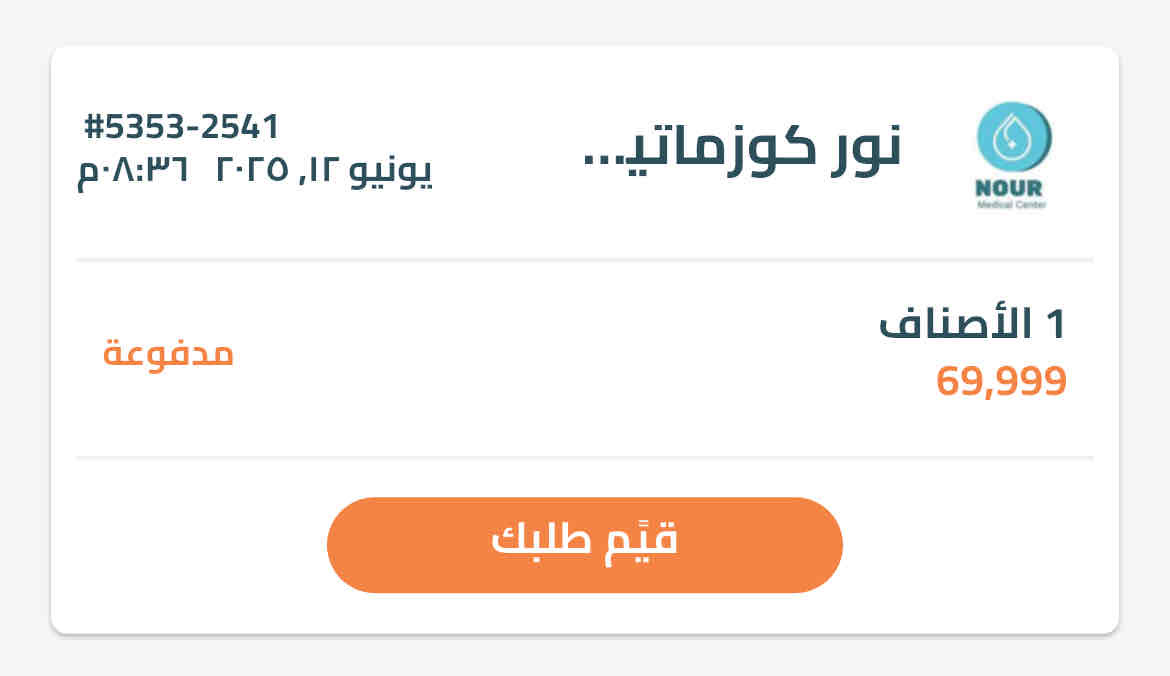The image size is (1170, 676).
Task: Click the text قيّم inside the rate button
Action: (x=645, y=541)
